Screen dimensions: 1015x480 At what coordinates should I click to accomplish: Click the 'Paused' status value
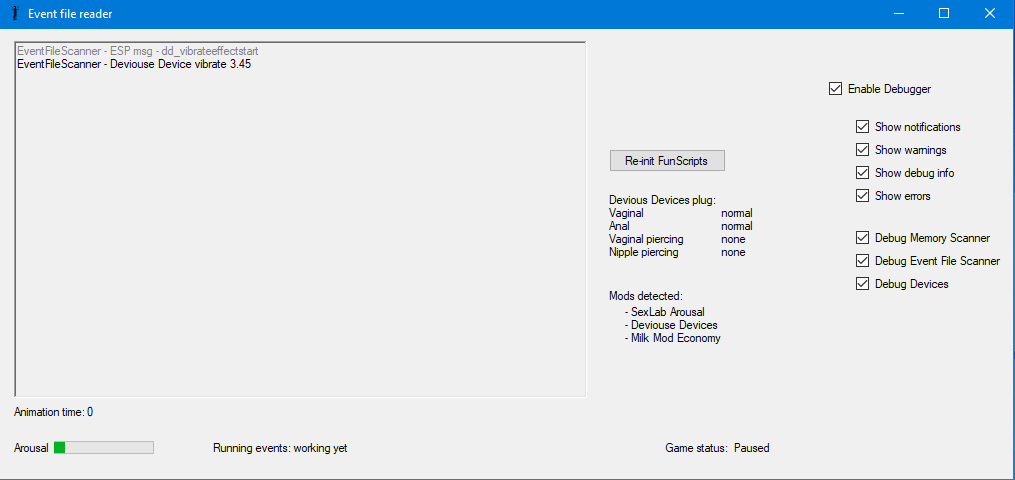pos(752,448)
